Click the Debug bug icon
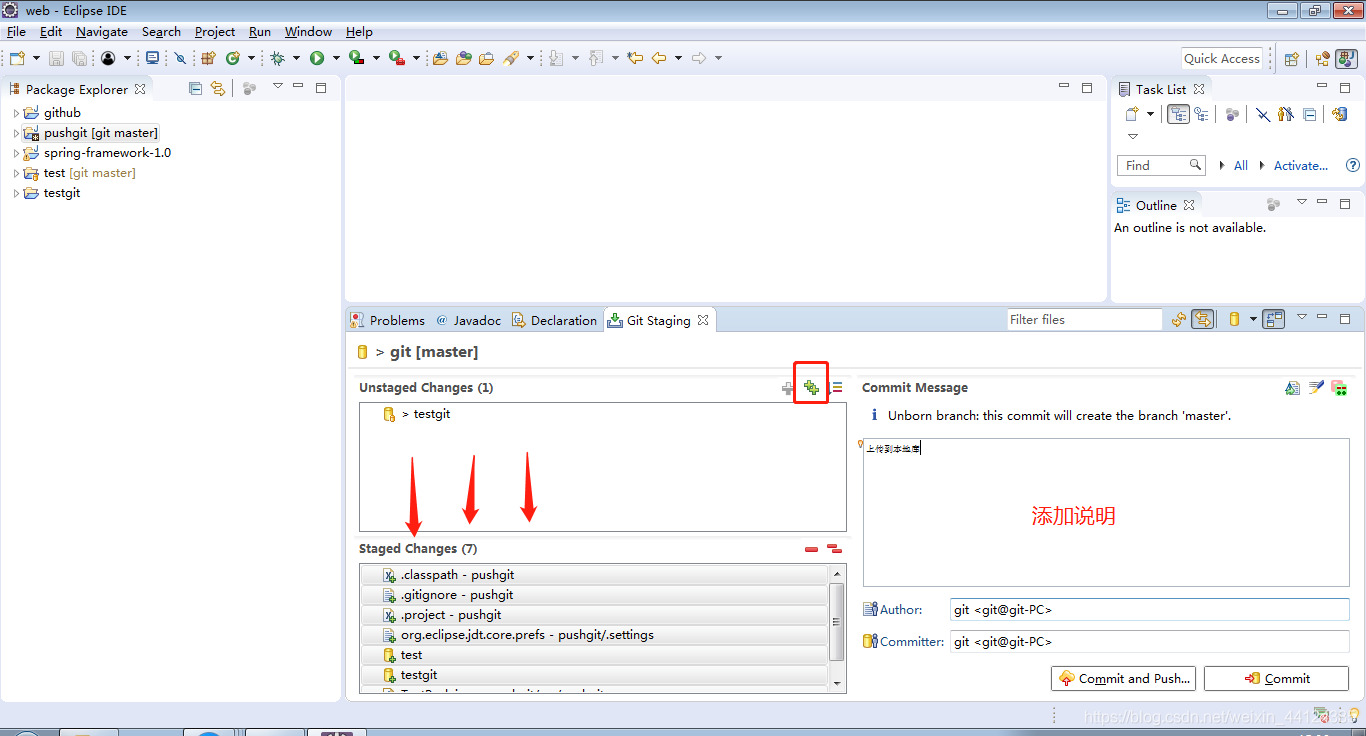 278,58
